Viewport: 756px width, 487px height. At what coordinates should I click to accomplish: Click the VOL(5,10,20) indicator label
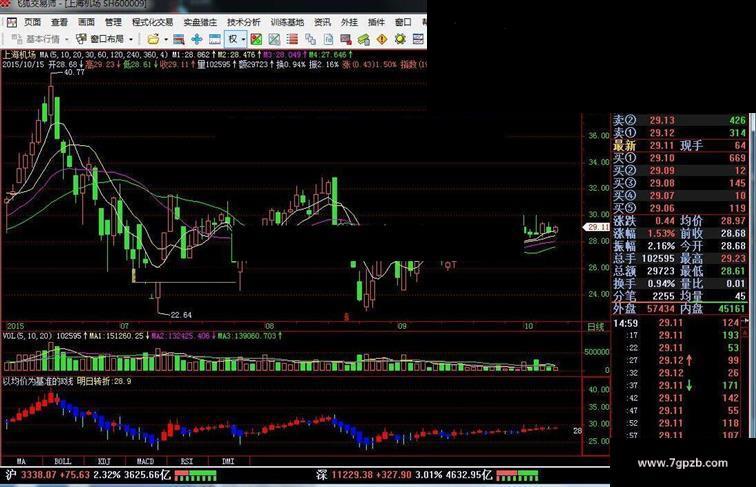27,336
